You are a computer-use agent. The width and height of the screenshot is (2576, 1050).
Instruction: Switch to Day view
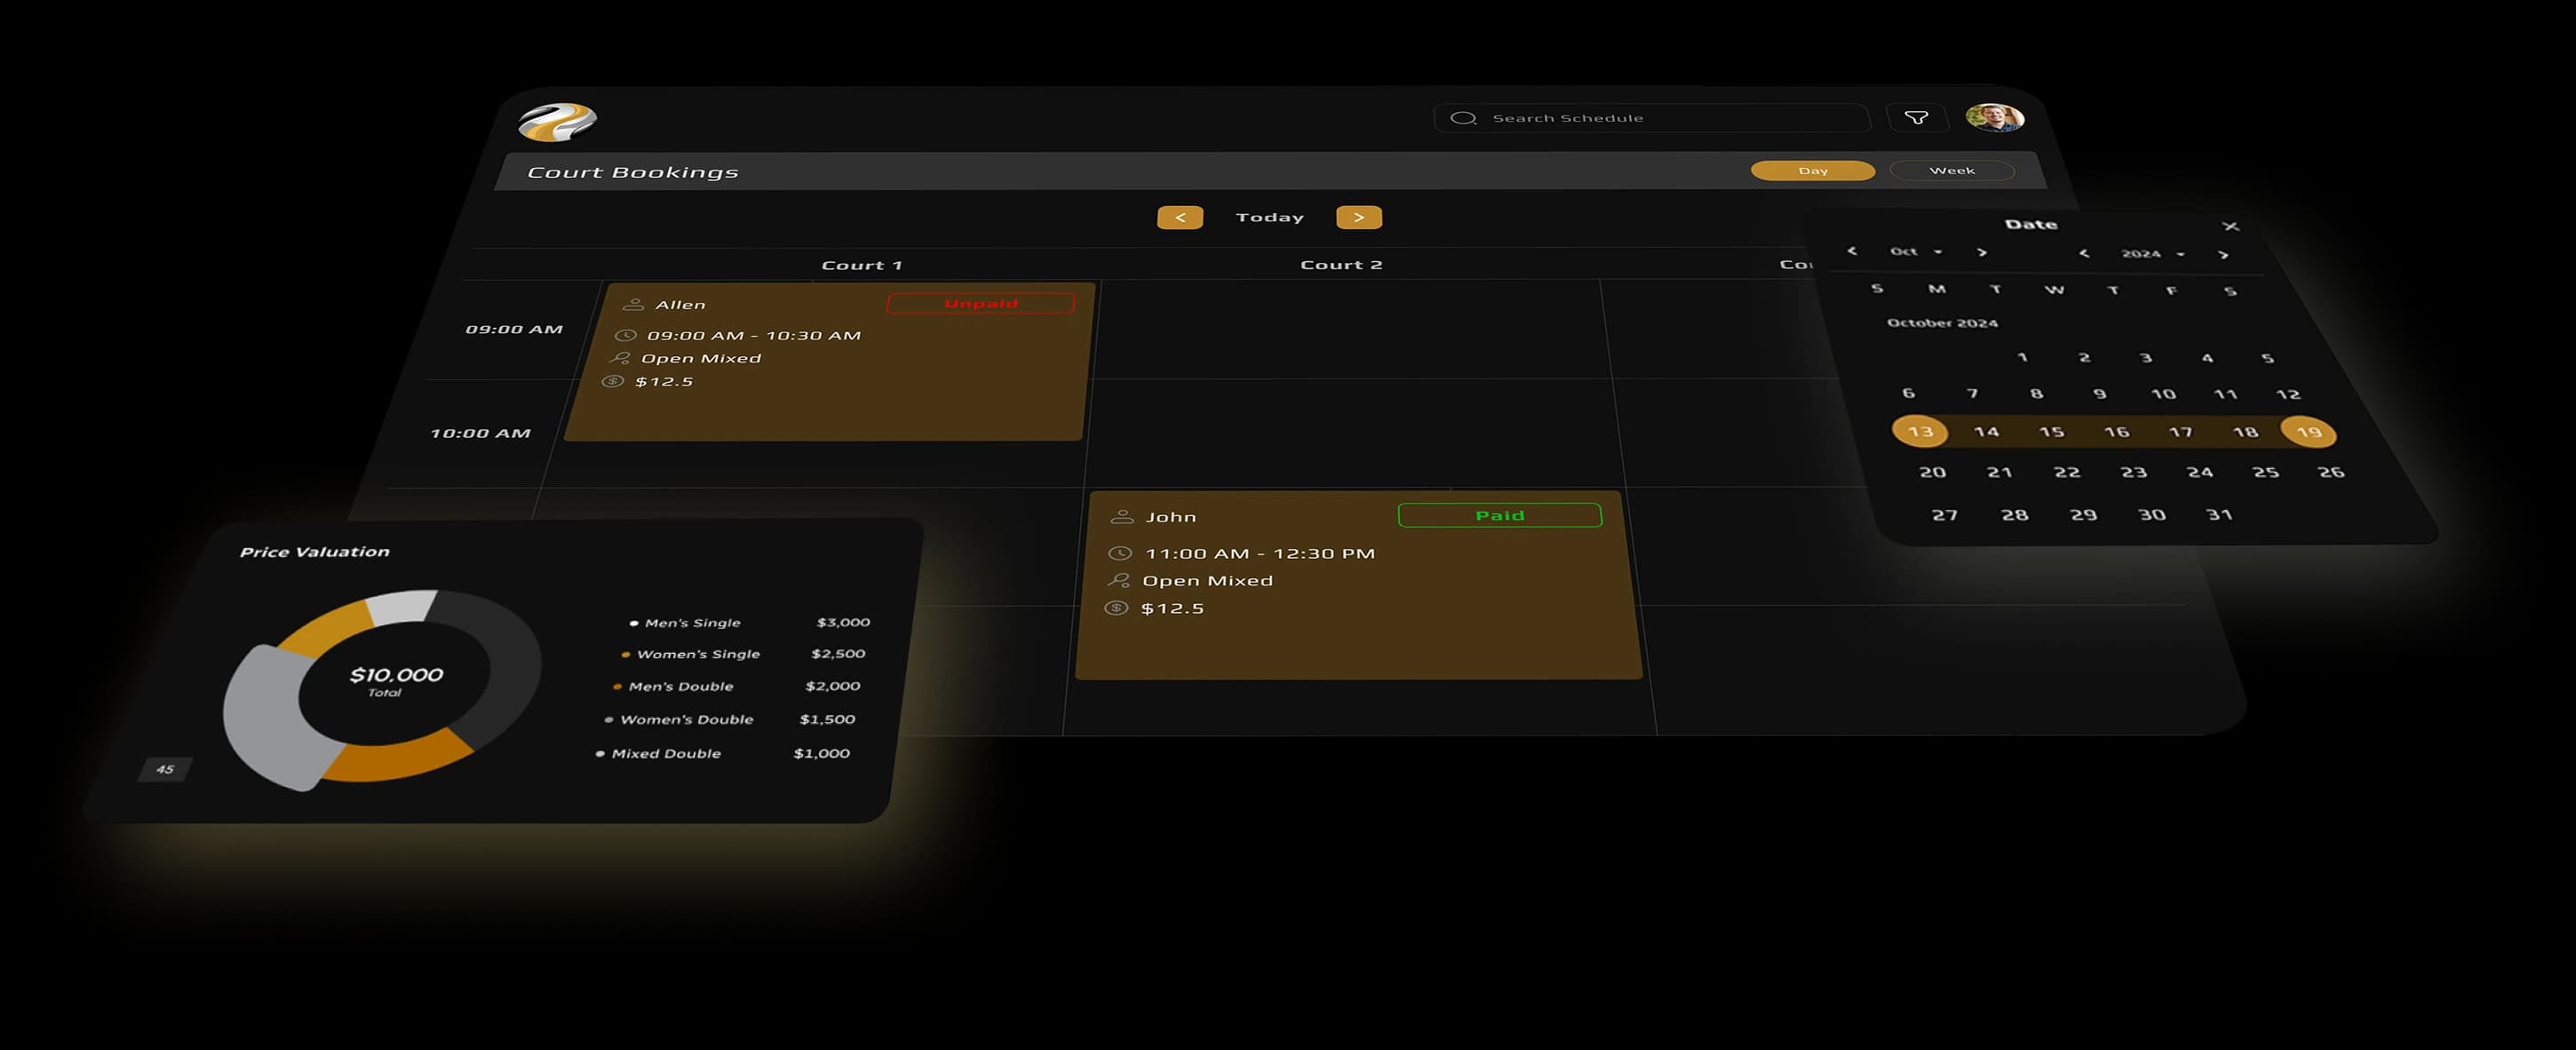[1813, 171]
